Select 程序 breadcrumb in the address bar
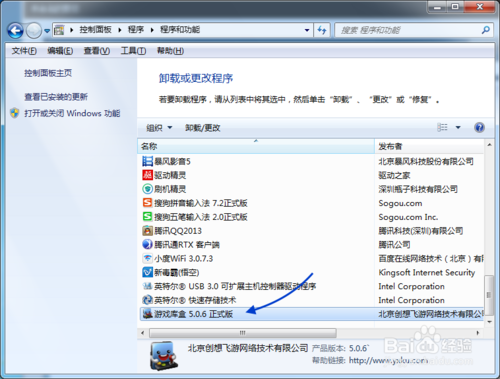 136,30
